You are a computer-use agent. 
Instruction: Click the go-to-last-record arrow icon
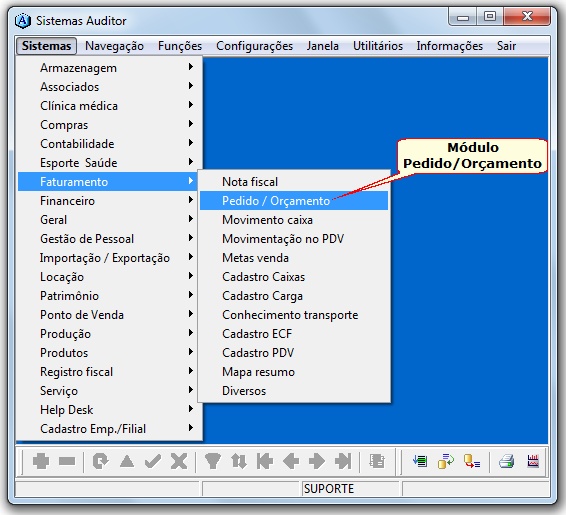click(x=343, y=461)
